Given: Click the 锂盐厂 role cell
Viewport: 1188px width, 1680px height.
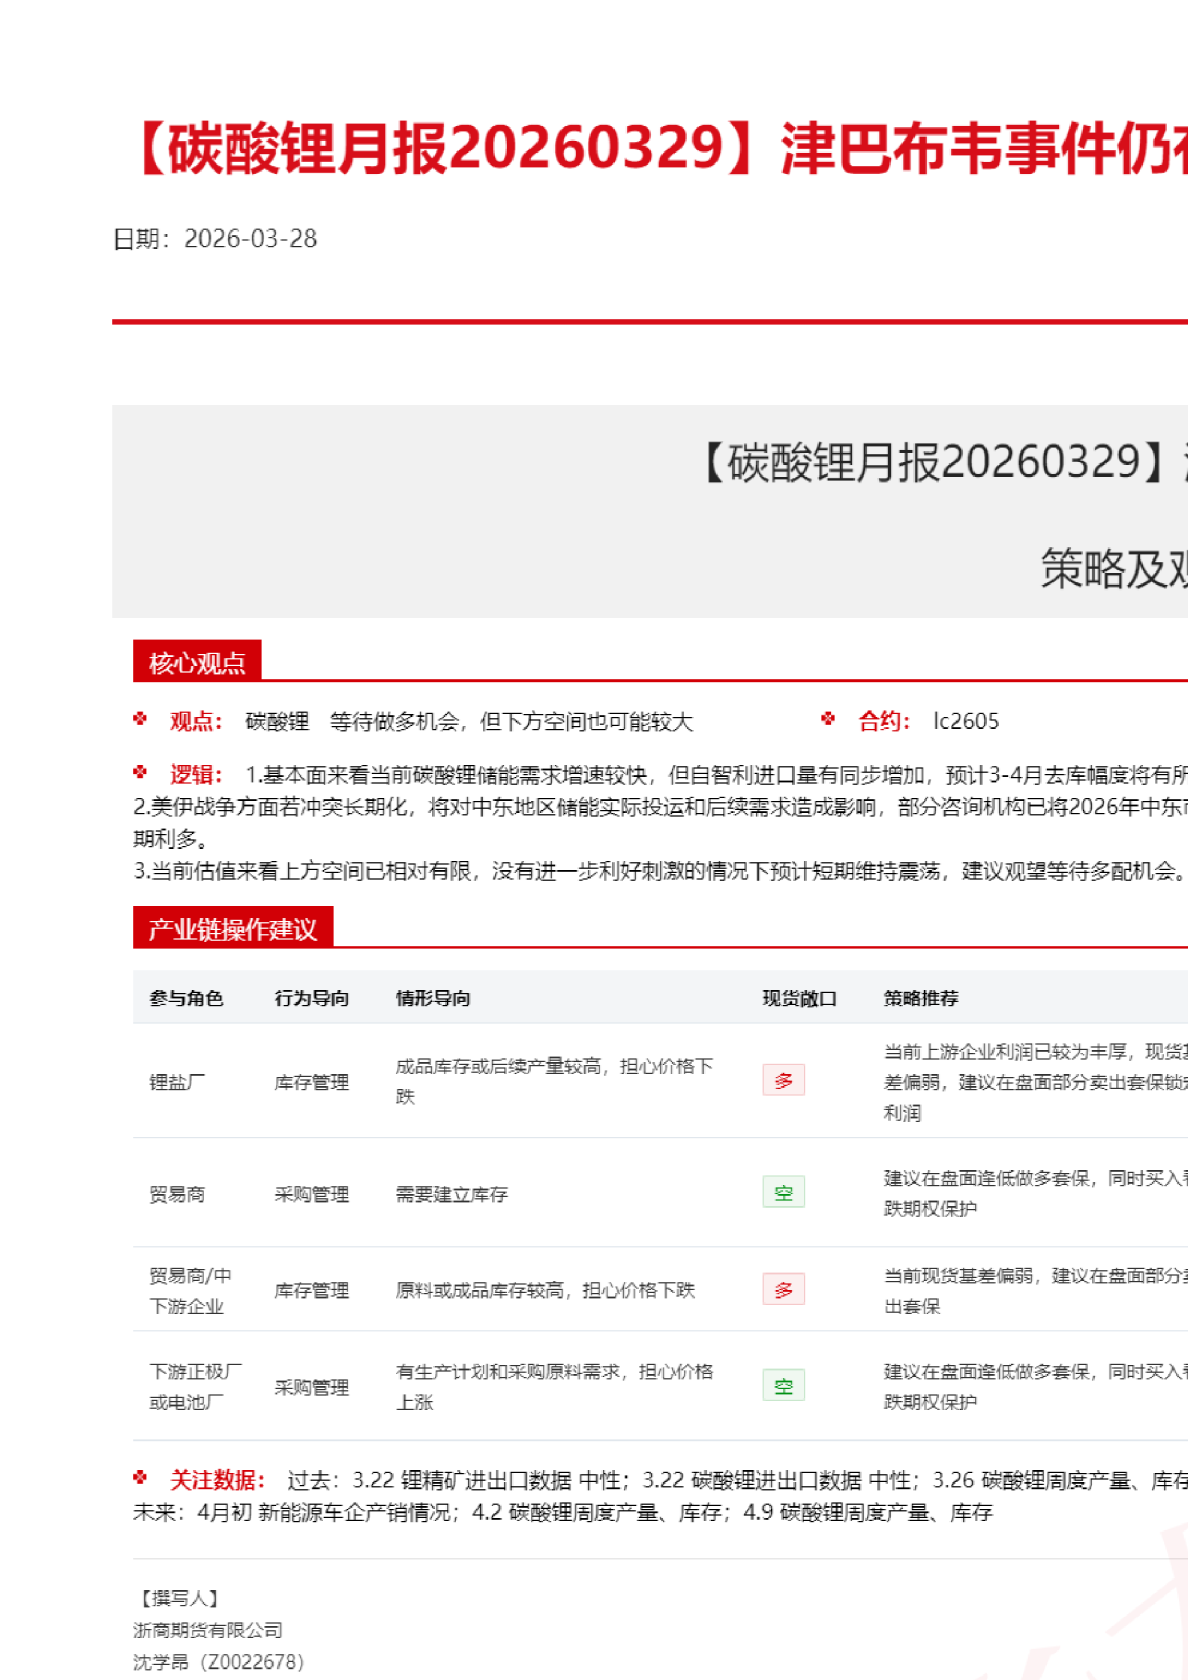Looking at the screenshot, I should click(177, 1082).
